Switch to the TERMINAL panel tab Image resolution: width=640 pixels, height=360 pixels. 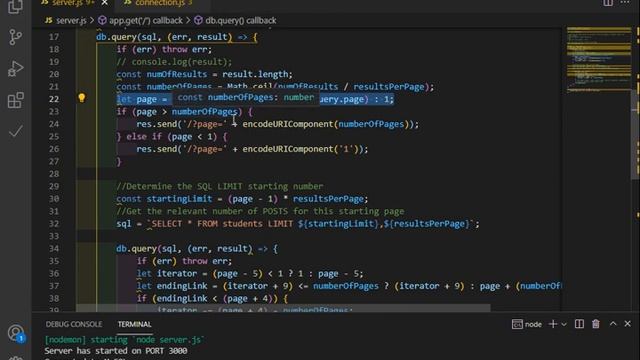coord(134,324)
